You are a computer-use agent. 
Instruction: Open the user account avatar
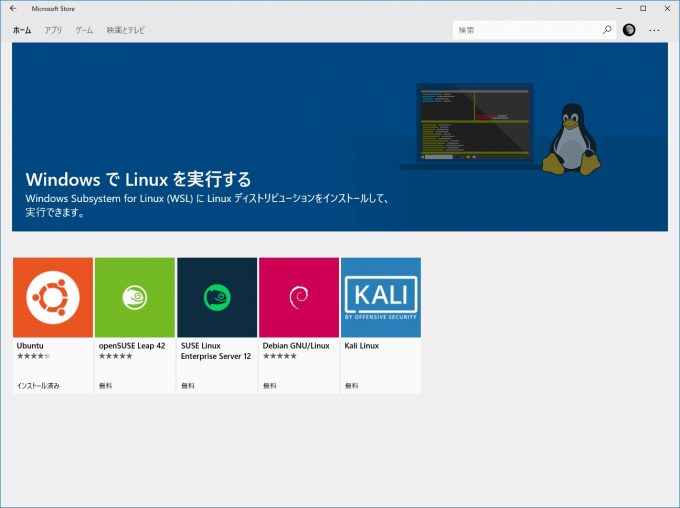coord(629,30)
